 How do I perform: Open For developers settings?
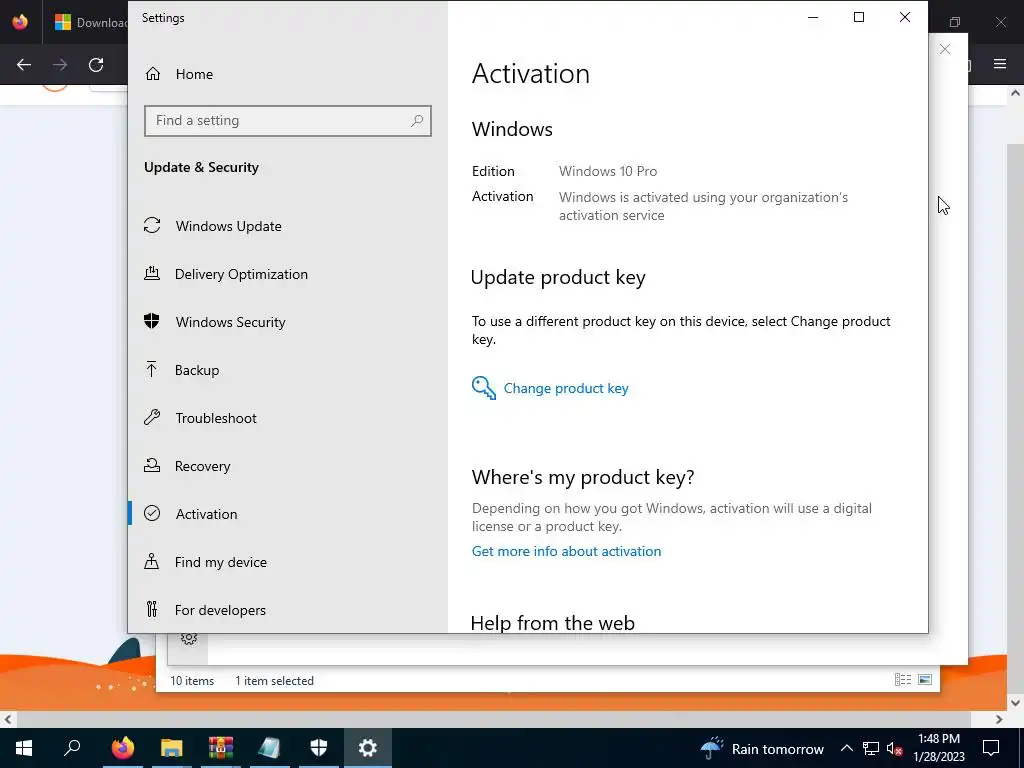[x=220, y=610]
